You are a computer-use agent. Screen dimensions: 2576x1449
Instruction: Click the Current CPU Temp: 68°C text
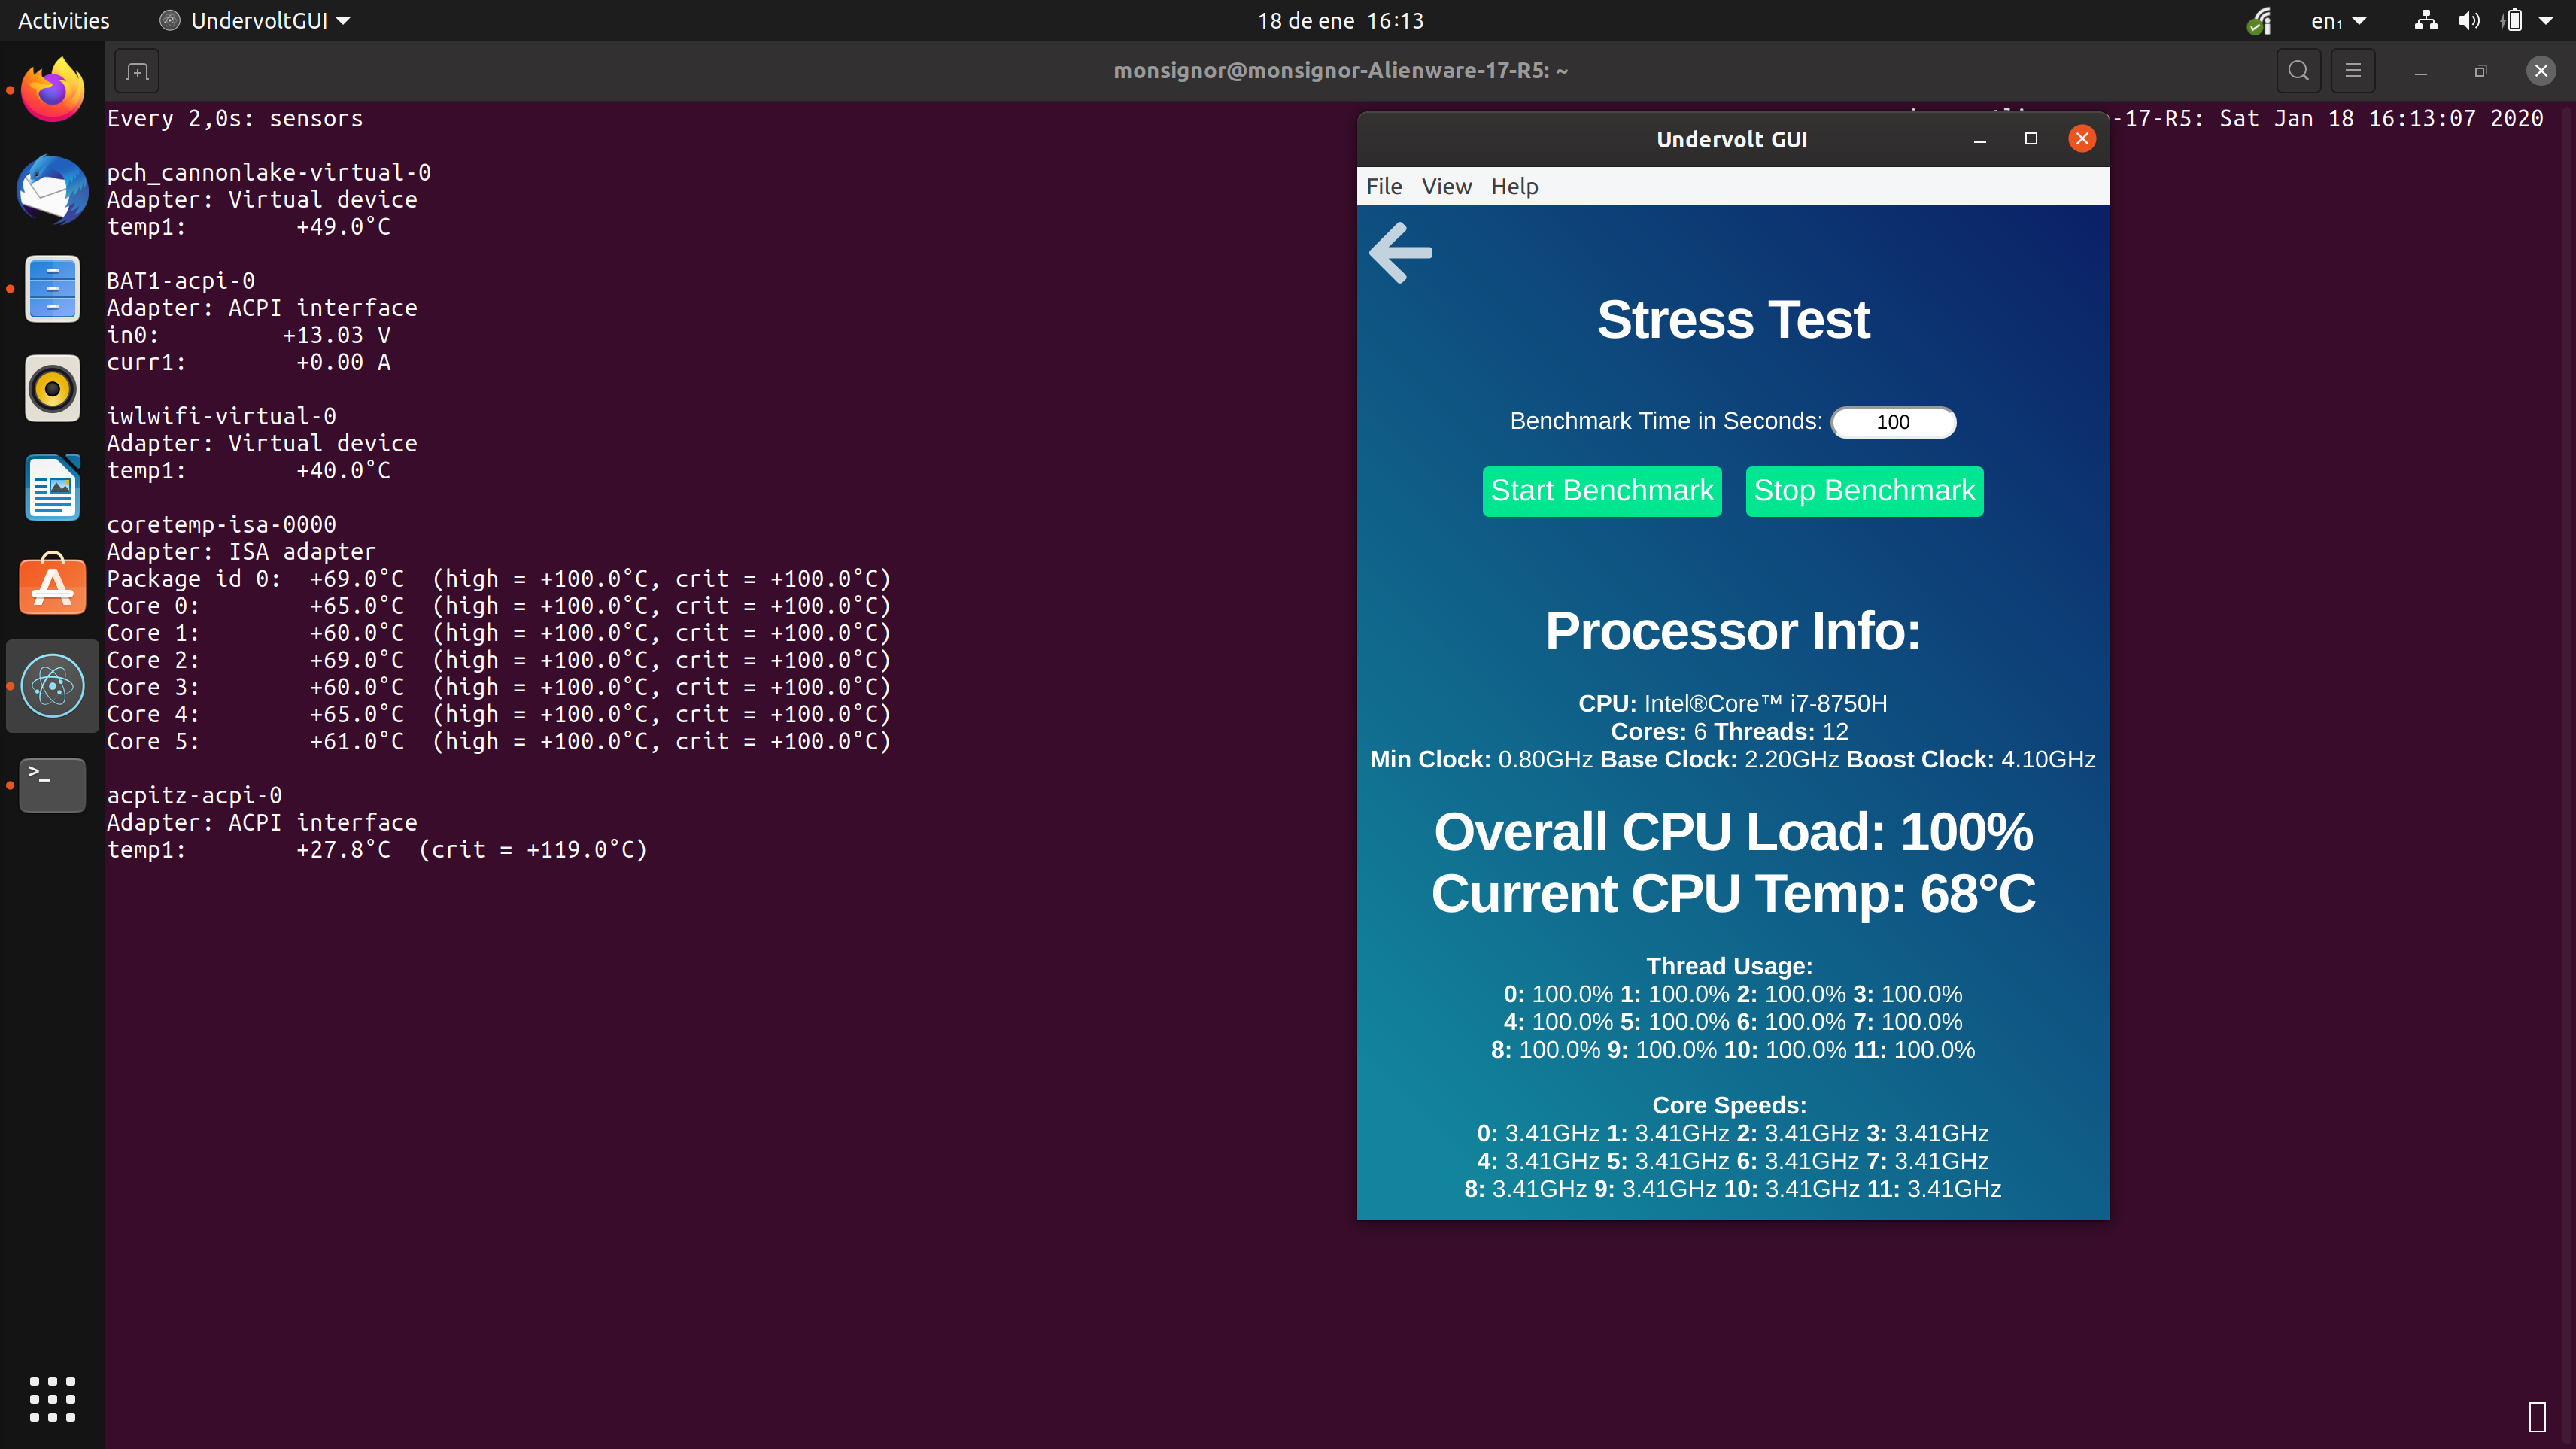(x=1733, y=894)
